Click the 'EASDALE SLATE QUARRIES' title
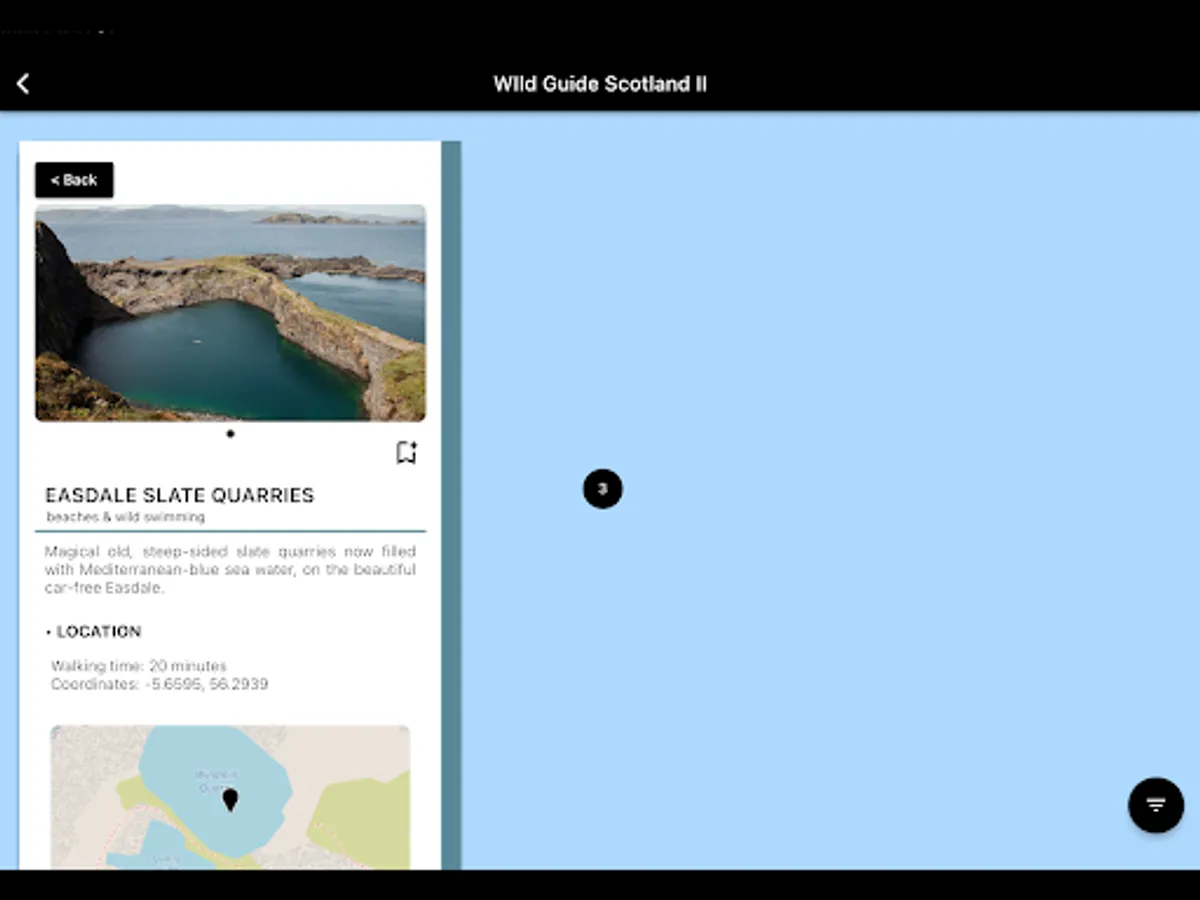The width and height of the screenshot is (1200, 900). [180, 495]
